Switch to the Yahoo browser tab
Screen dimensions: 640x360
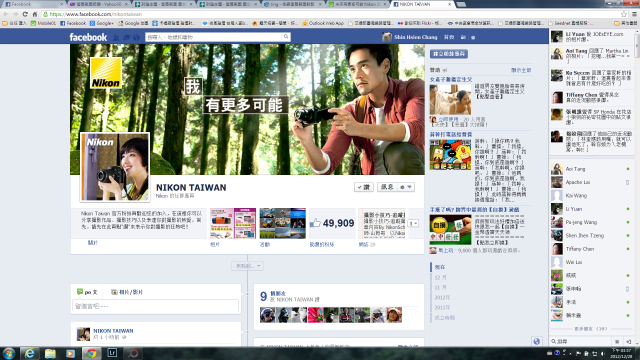(98, 4)
